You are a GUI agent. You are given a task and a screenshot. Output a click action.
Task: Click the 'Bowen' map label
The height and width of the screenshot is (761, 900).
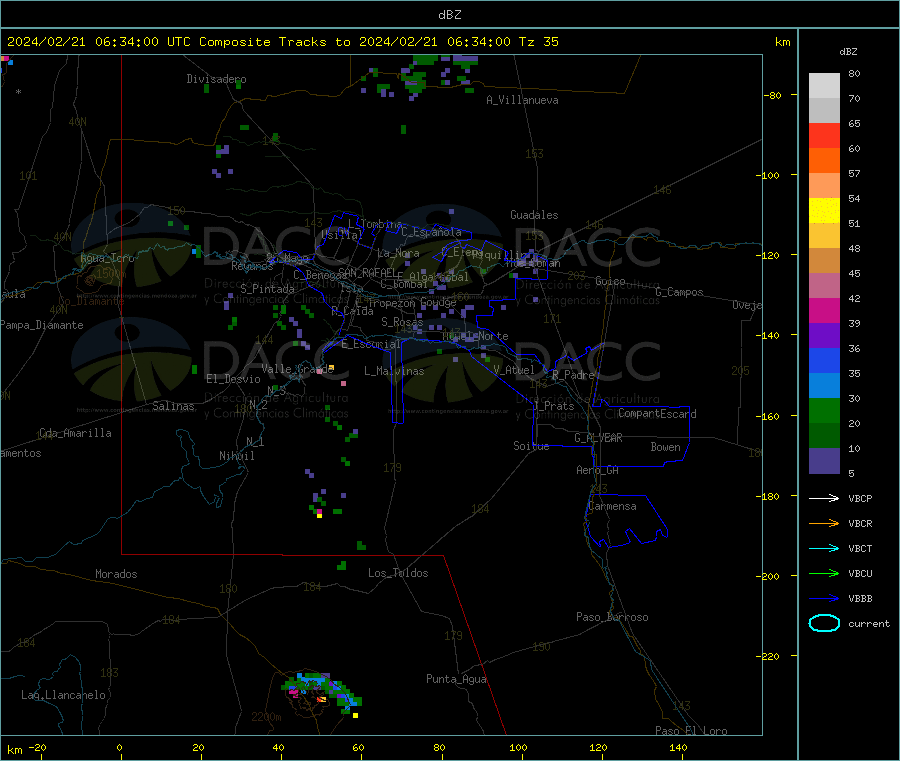point(665,447)
